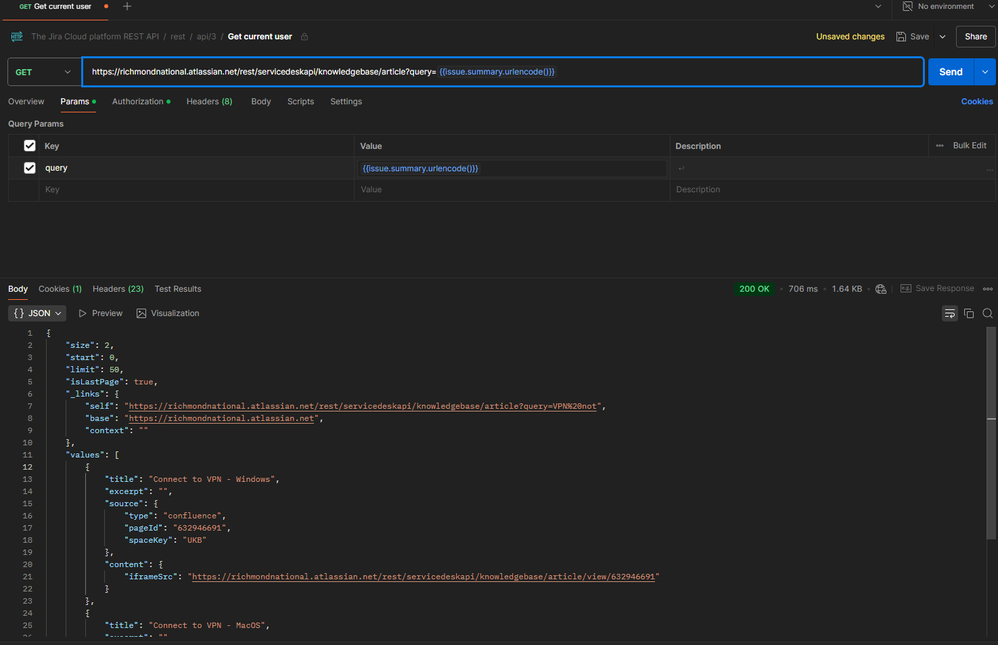Click the Save disk icon

click(901, 37)
